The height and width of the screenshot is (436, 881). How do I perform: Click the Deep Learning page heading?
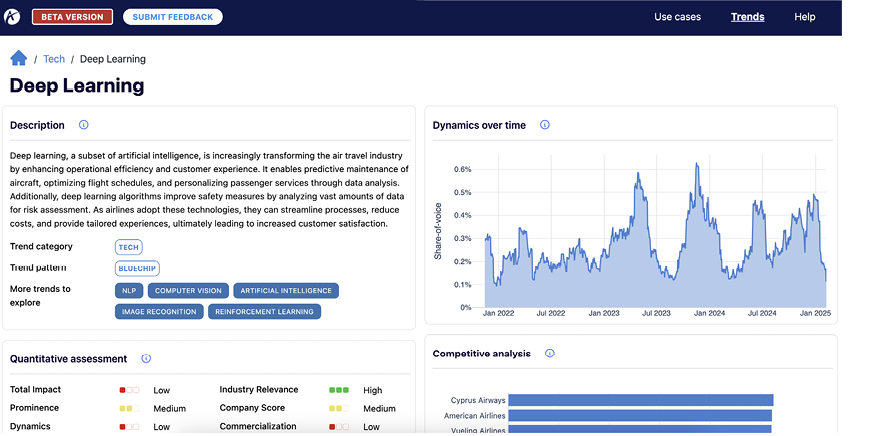[x=77, y=86]
